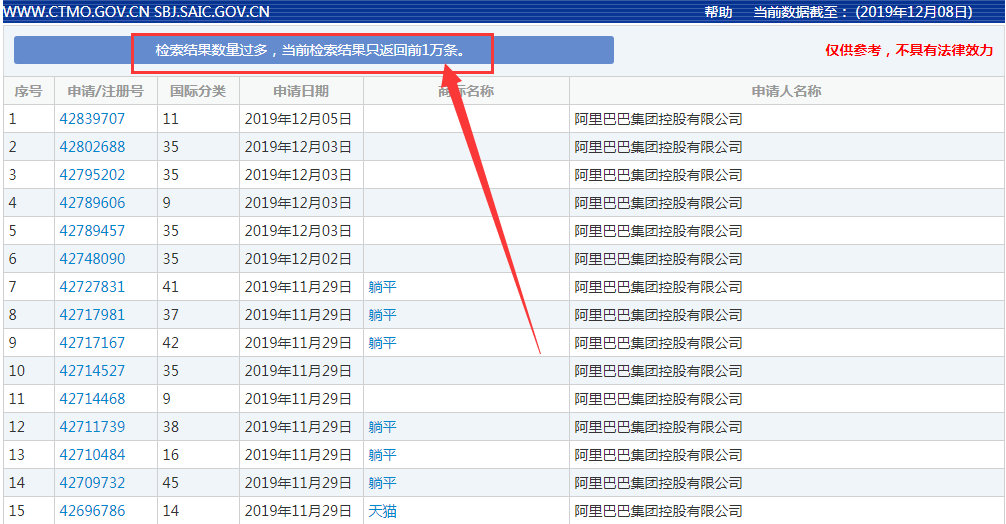Open registration number 42839707
The image size is (1006, 524).
click(x=92, y=119)
